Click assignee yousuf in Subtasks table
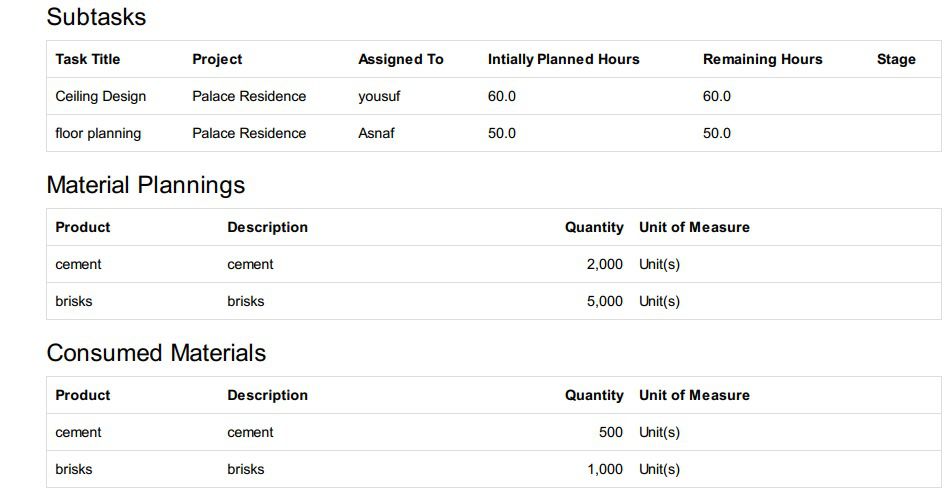 click(379, 96)
